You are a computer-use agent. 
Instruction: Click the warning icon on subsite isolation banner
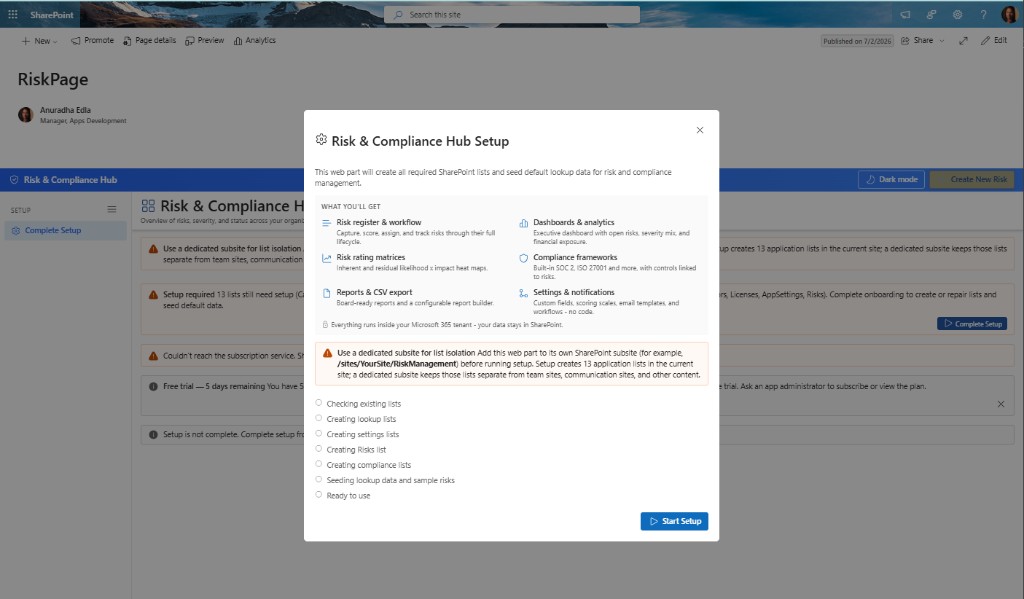point(153,249)
